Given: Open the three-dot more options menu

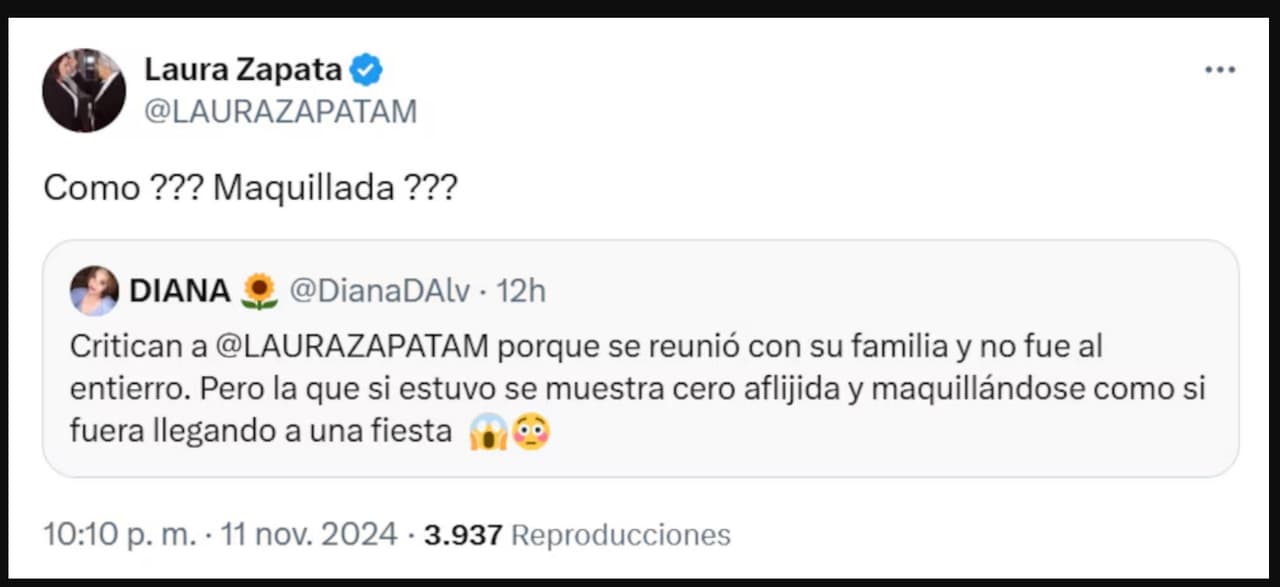Looking at the screenshot, I should [1219, 70].
